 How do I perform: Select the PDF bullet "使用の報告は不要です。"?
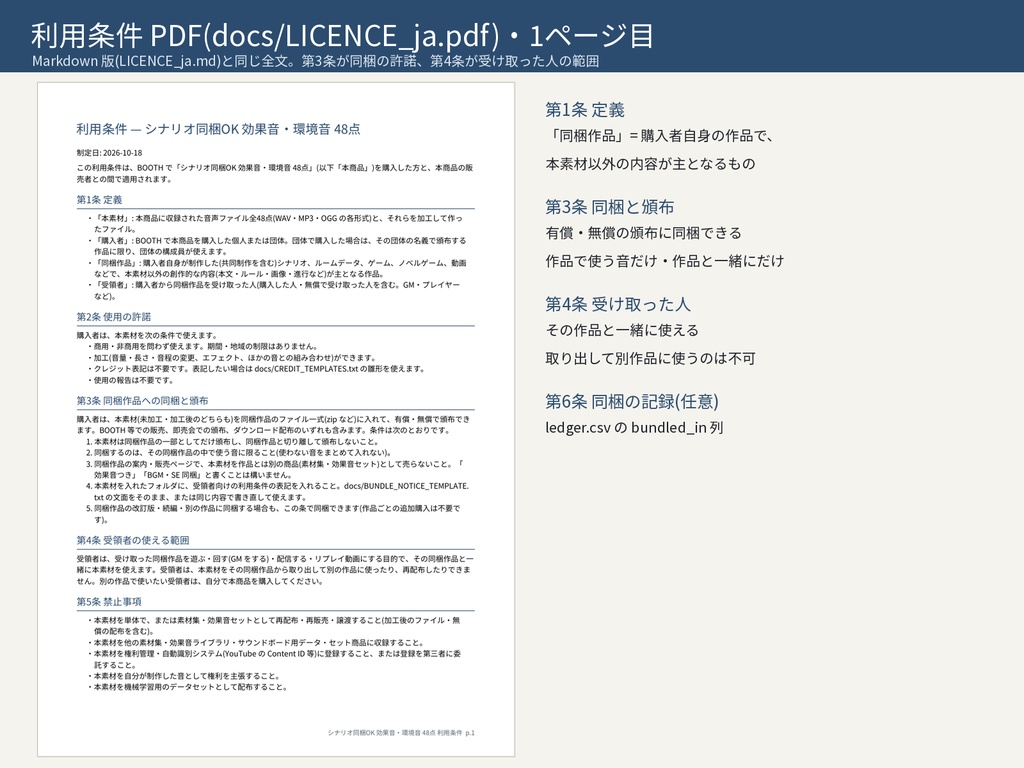[133, 380]
